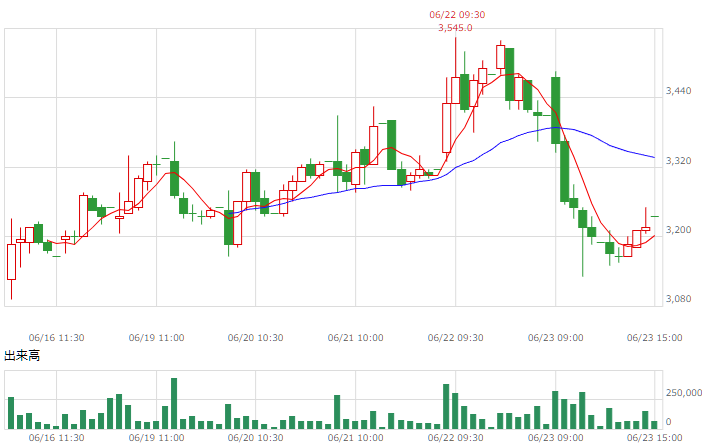Click the 3,545.0 high price label
This screenshot has height=447, width=702.
[455, 28]
